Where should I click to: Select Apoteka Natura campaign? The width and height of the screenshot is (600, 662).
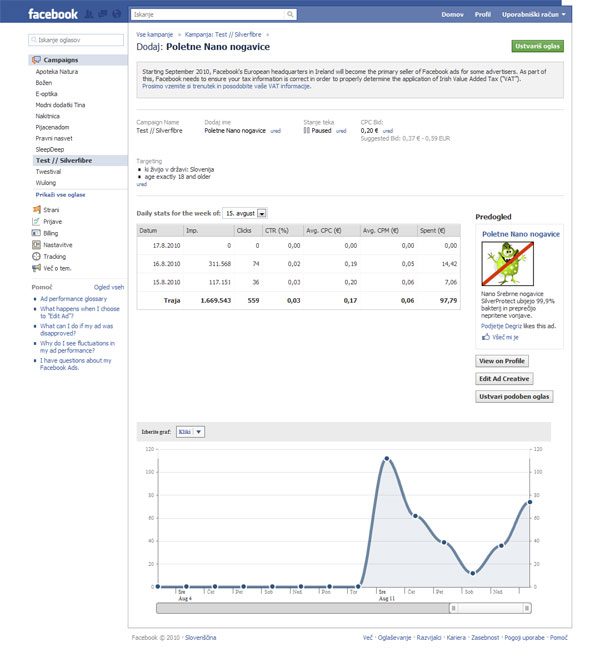[57, 72]
